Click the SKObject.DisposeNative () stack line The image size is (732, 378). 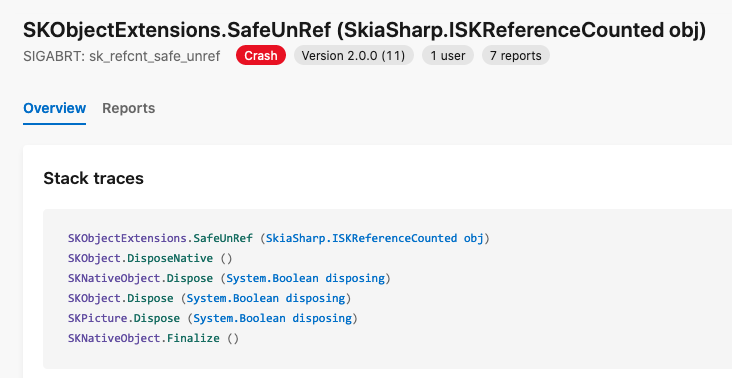pyautogui.click(x=150, y=258)
